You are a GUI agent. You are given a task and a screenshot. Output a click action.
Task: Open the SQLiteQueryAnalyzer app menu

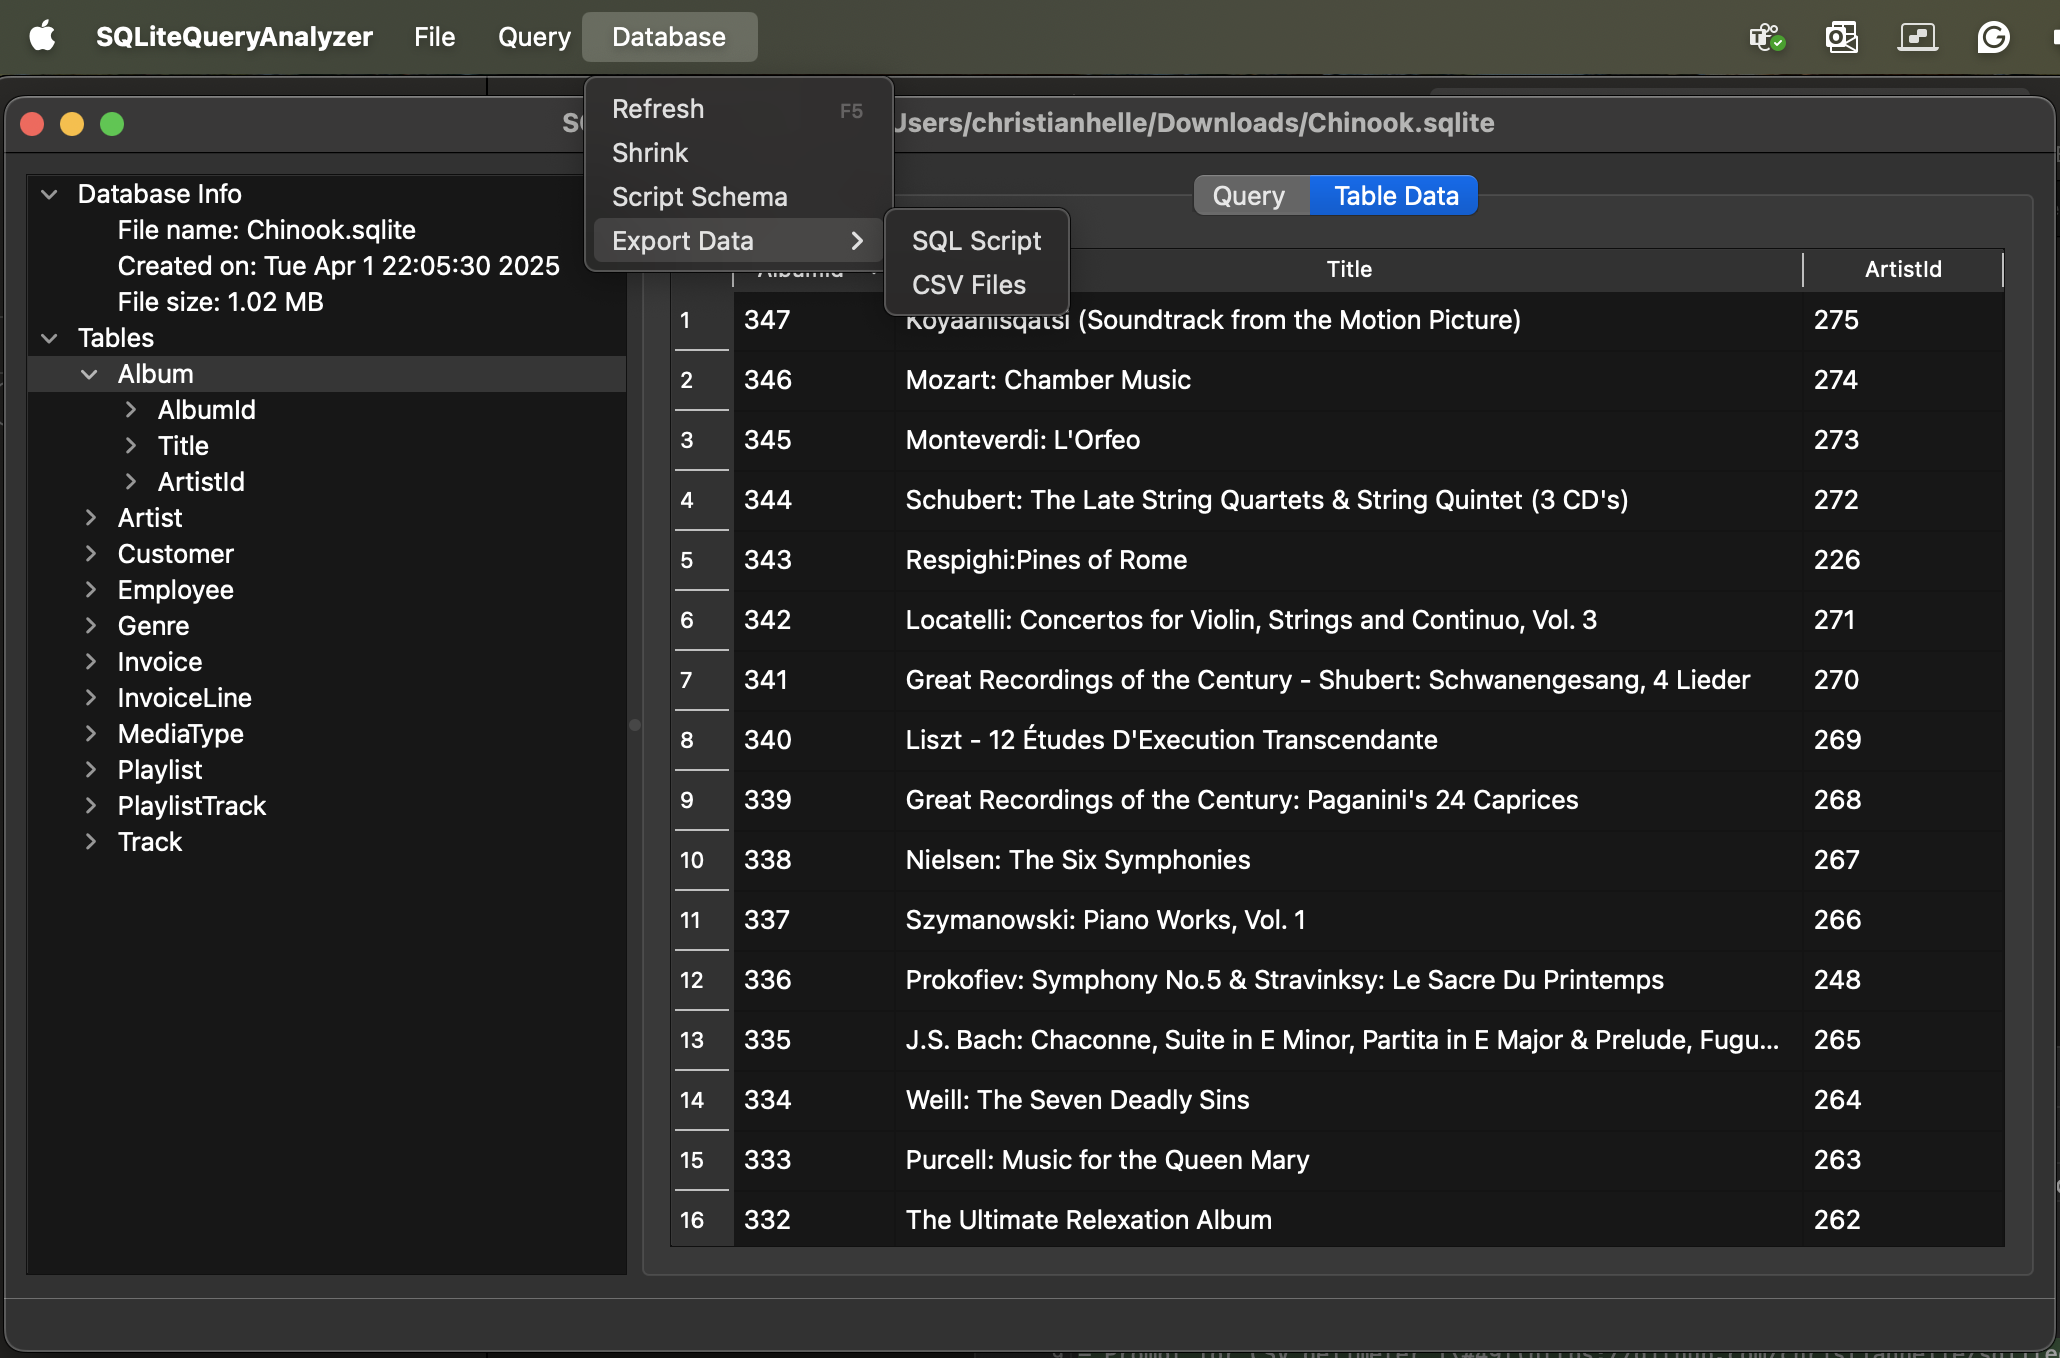coord(234,37)
